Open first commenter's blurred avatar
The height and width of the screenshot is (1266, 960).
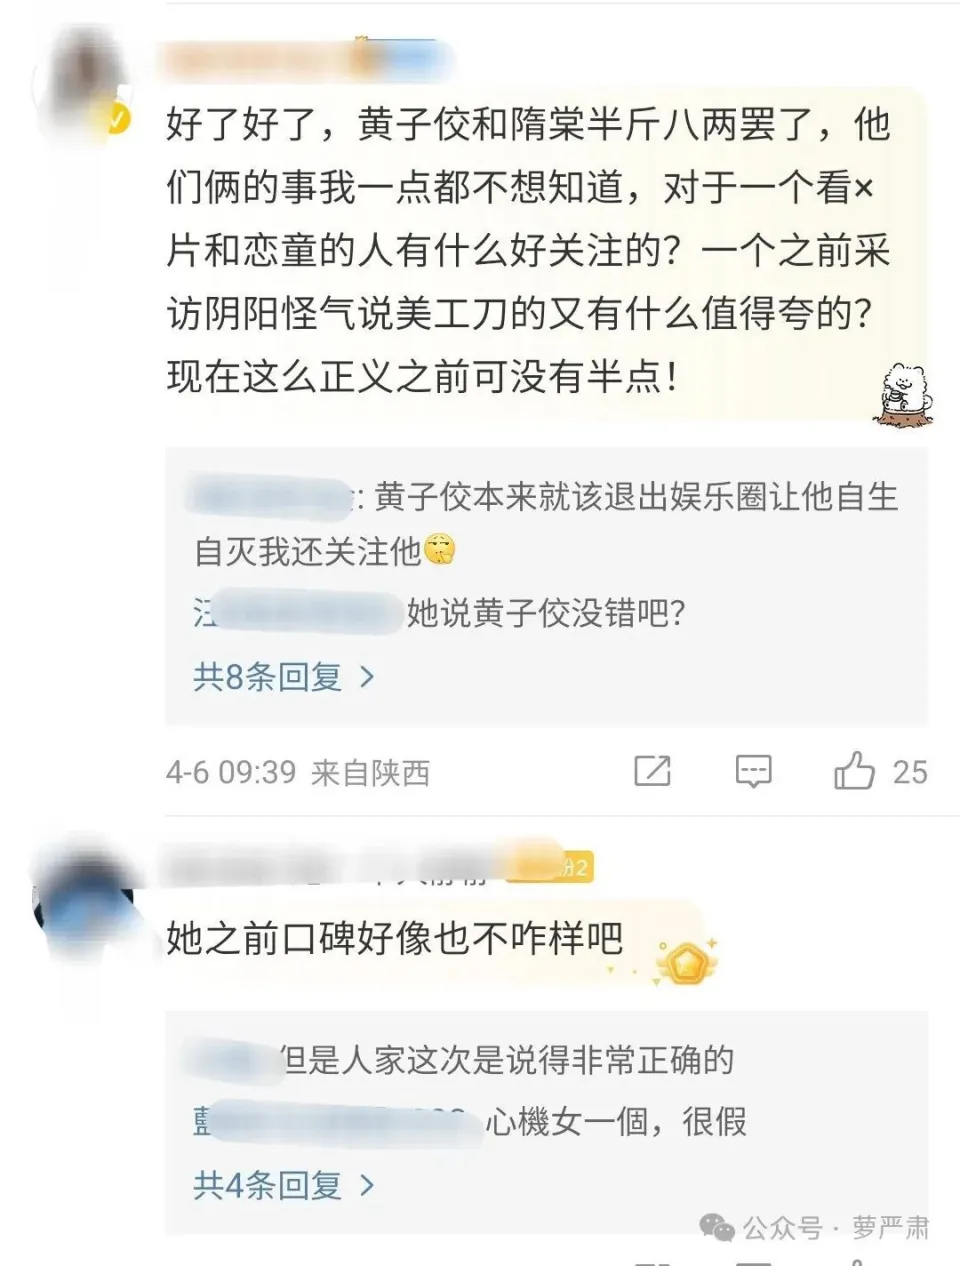pyautogui.click(x=80, y=85)
